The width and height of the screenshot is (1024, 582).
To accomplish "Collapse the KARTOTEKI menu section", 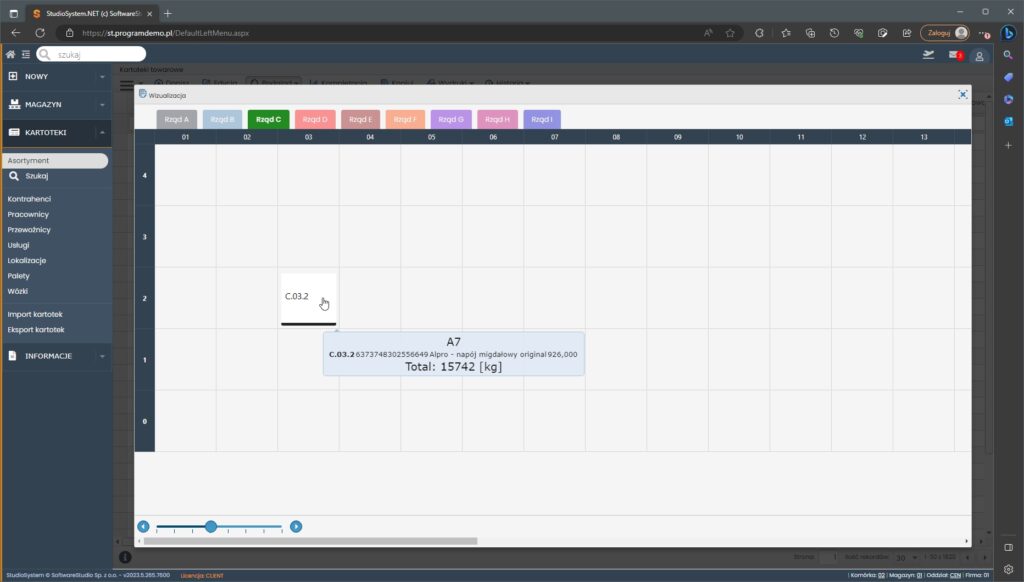I will pos(55,132).
